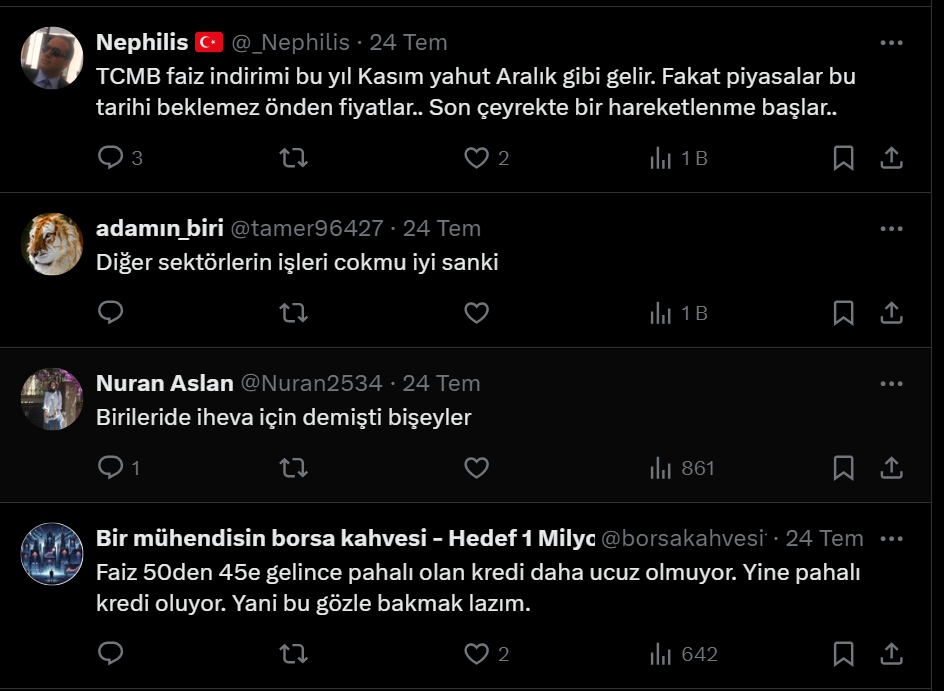
Task: Open Nephilis profile name link
Action: click(142, 42)
